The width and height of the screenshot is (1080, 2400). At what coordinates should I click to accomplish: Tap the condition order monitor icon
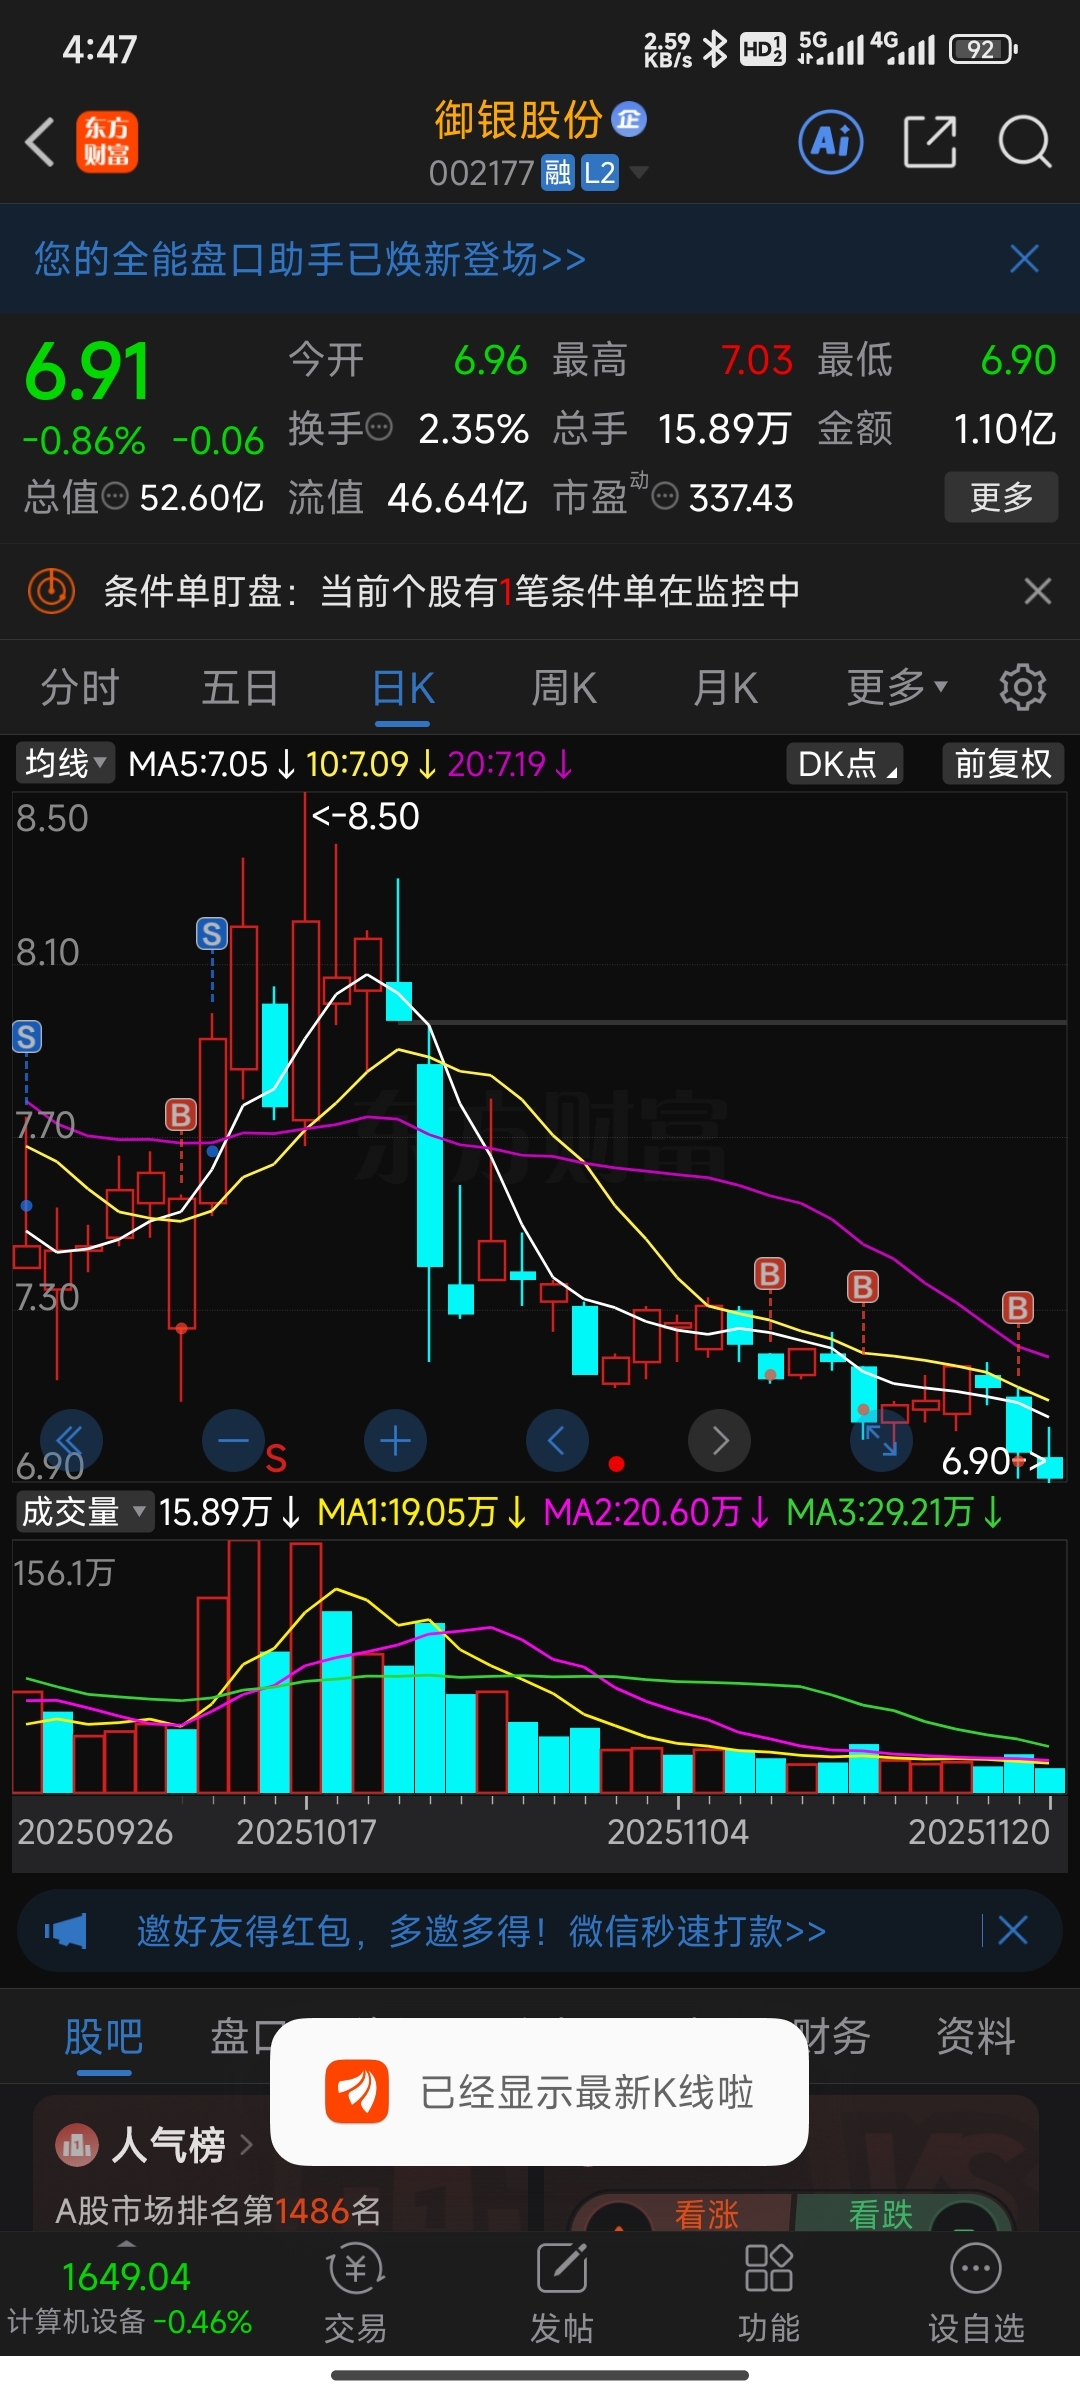click(51, 591)
